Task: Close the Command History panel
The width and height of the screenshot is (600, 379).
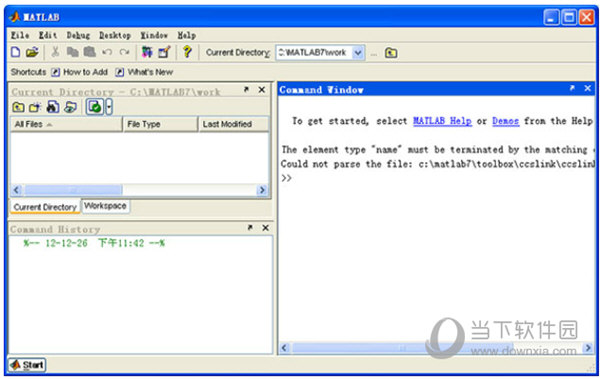Action: click(265, 228)
